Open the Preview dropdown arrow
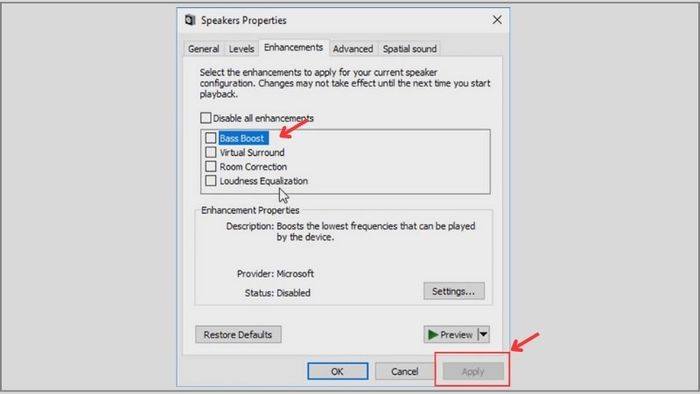Screen dimensions: 700x394 [x=484, y=334]
